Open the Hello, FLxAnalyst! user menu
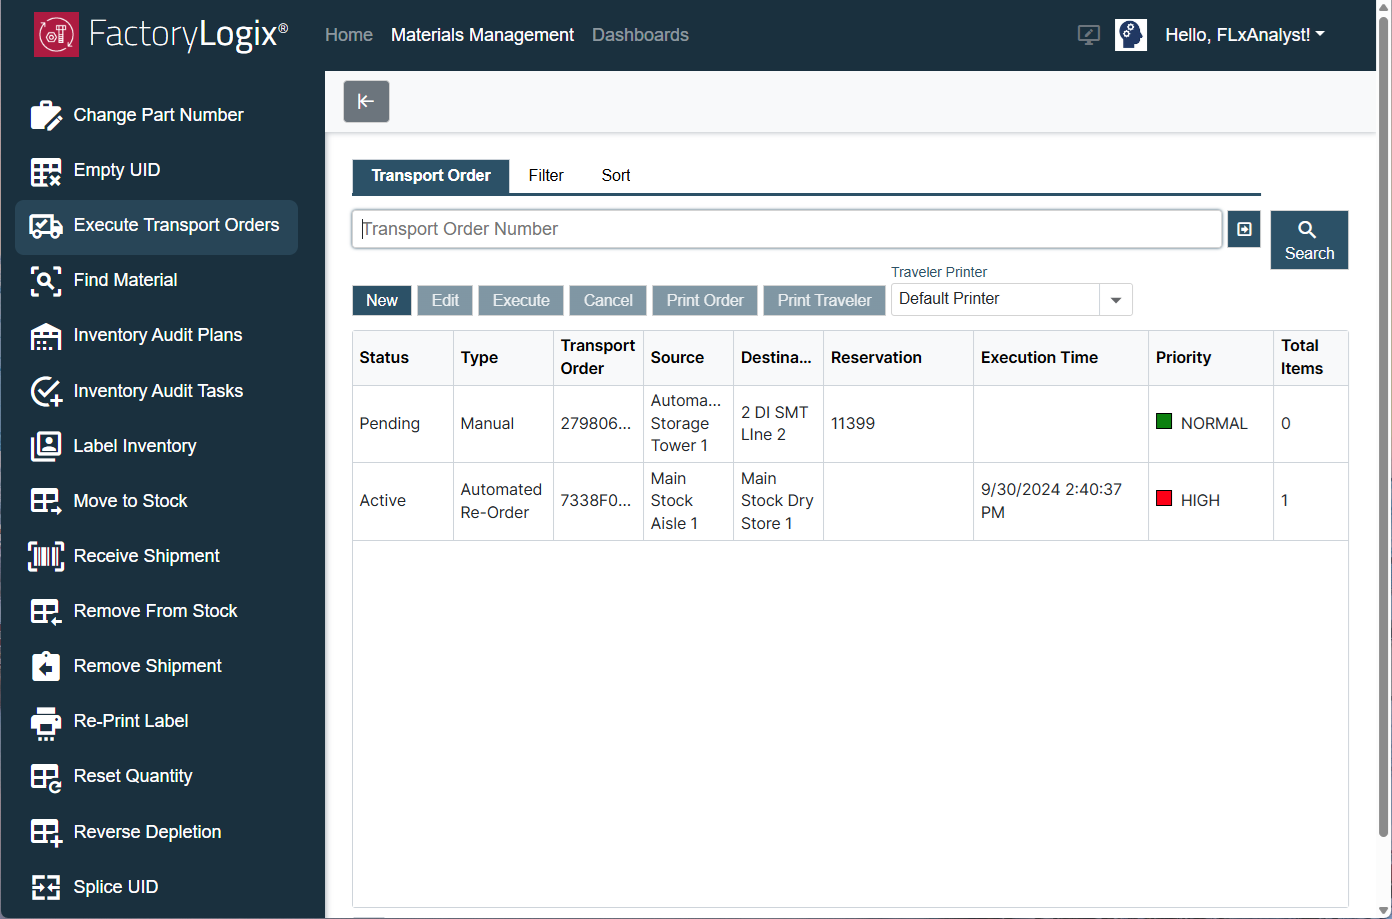 (1244, 35)
